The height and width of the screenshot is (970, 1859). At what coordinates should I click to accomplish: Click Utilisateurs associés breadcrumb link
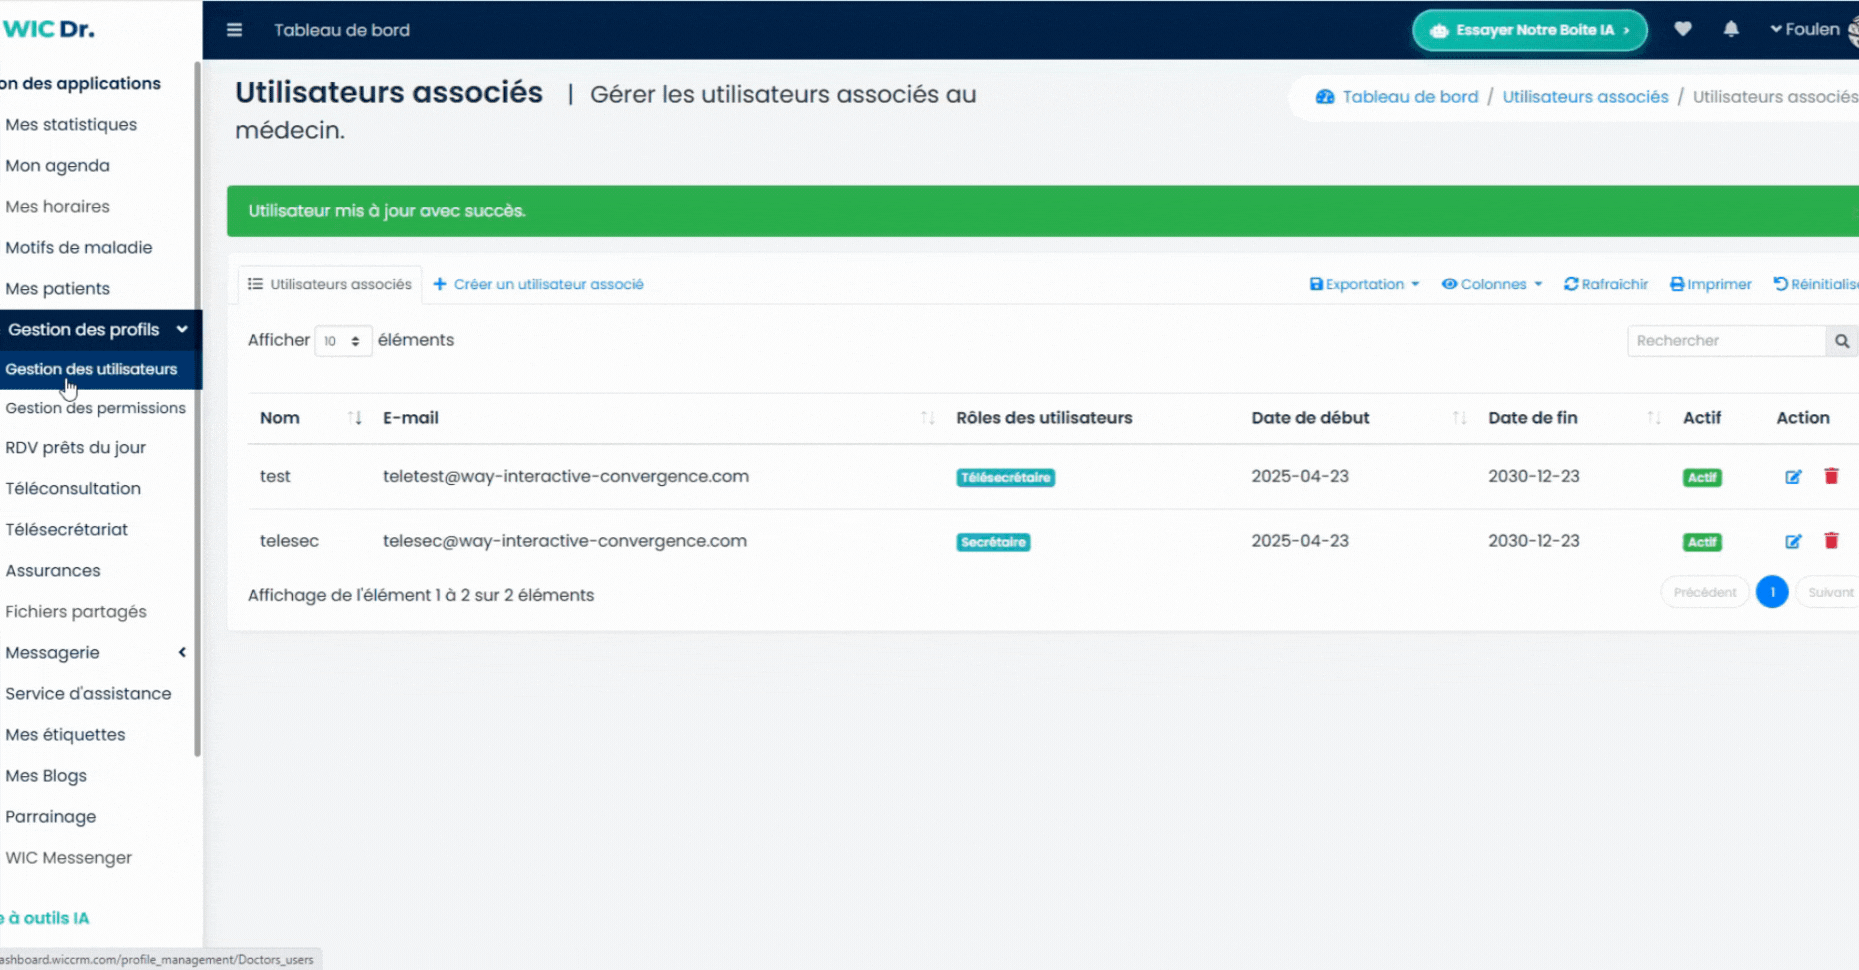1585,97
